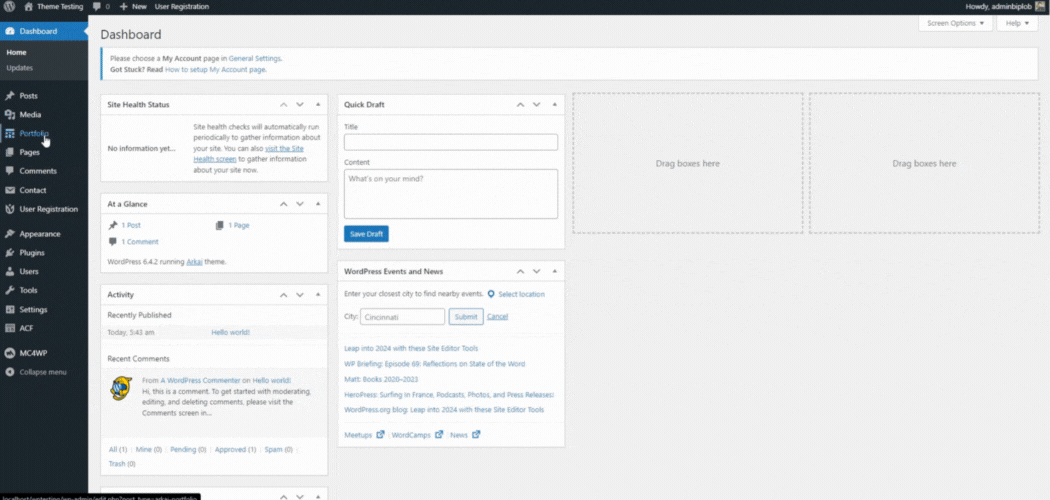Image resolution: width=1050 pixels, height=500 pixels.
Task: Click the Posts pushpin icon in sidebar
Action: (x=10, y=96)
